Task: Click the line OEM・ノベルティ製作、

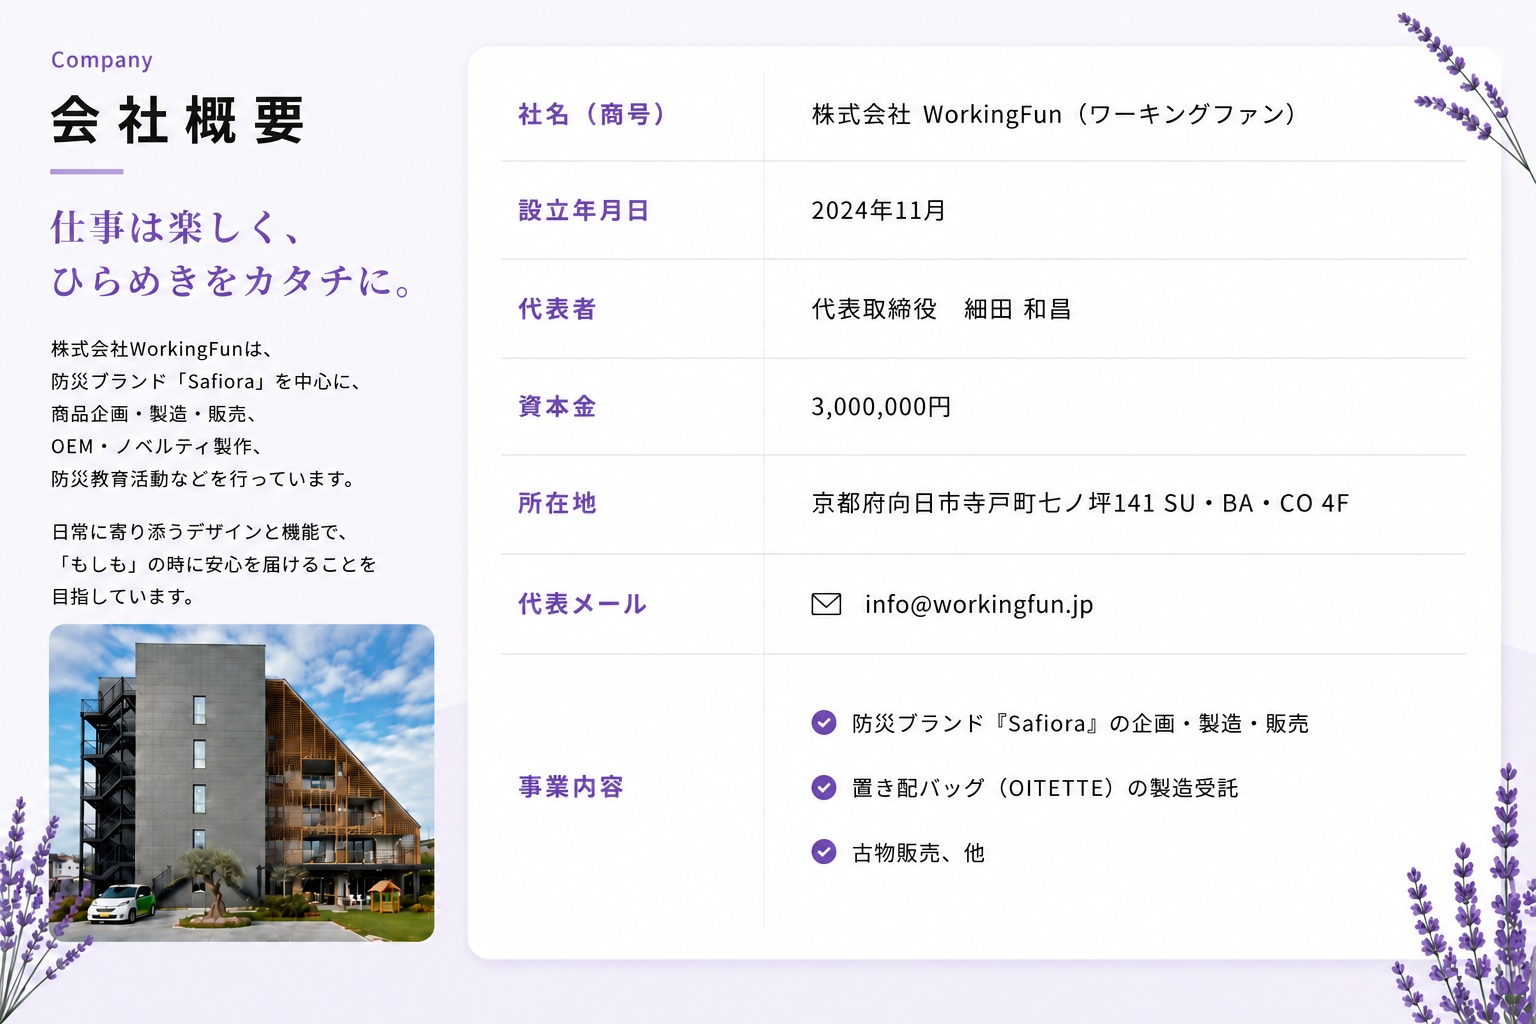Action: point(157,446)
